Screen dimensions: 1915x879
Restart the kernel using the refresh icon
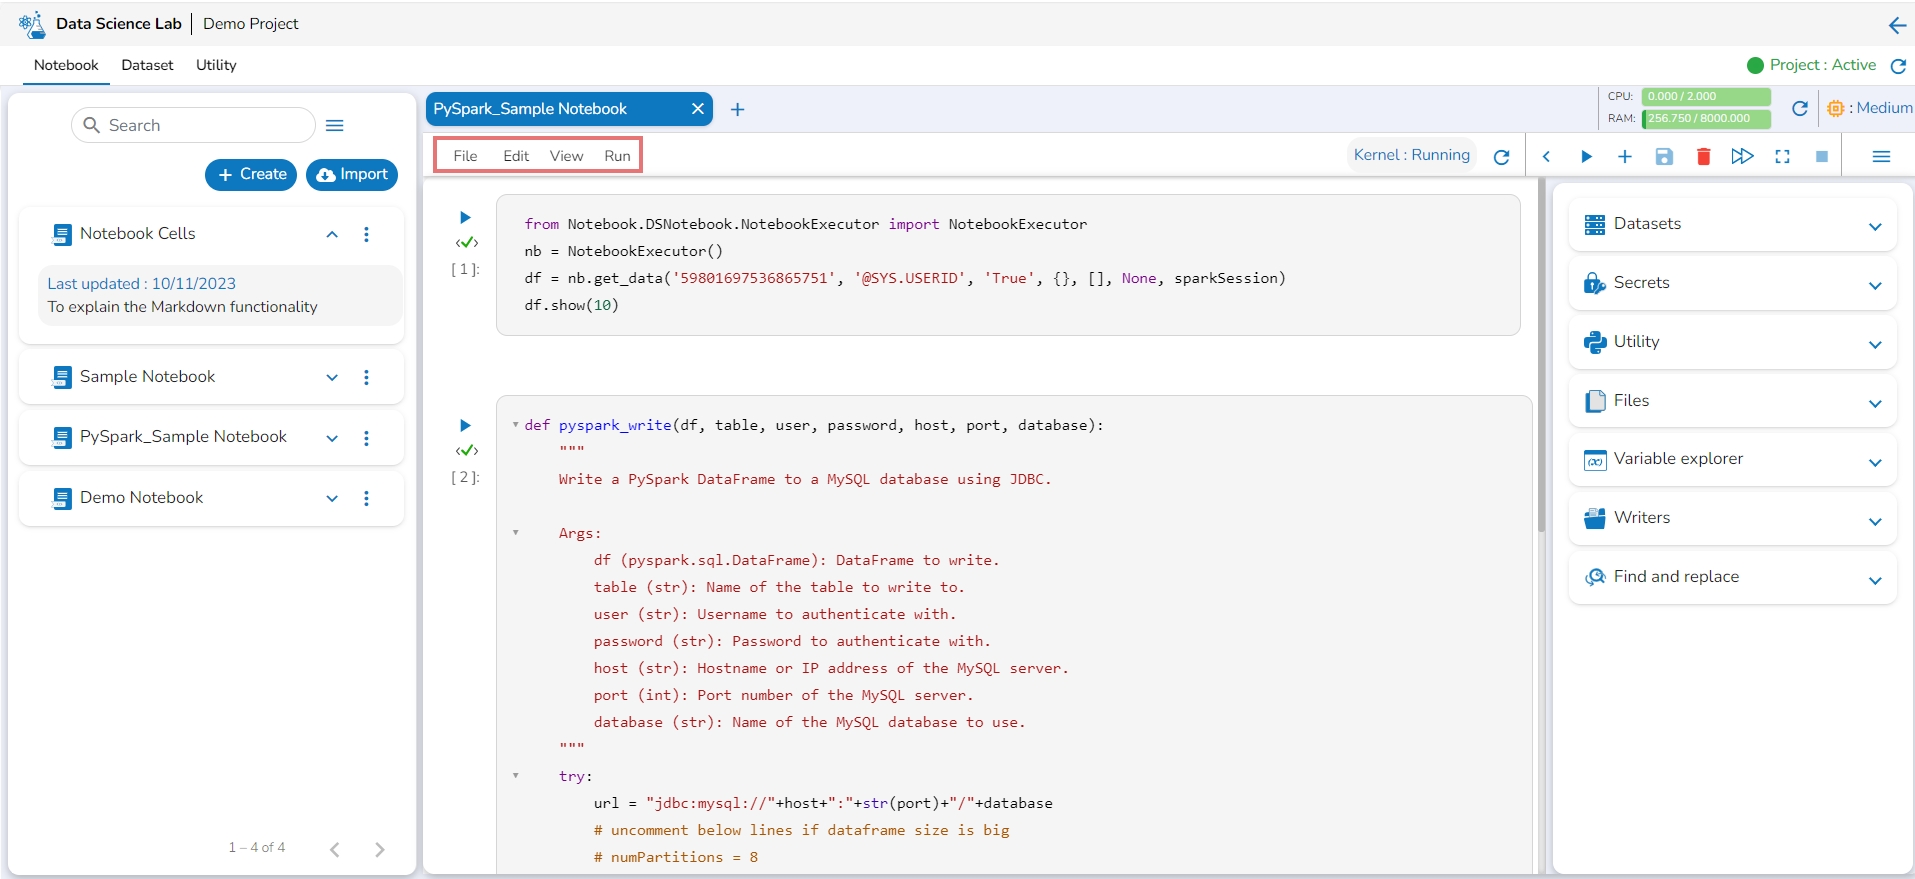tap(1501, 156)
